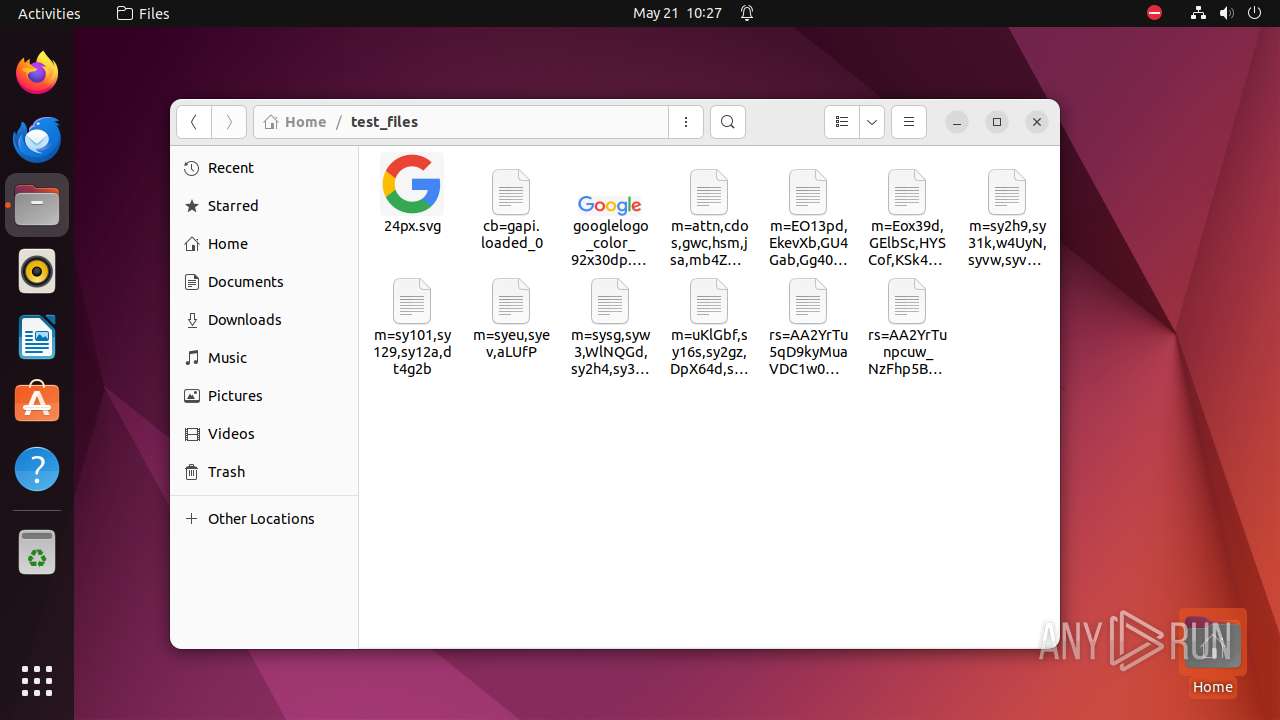Open Trash in the sidebar

(x=264, y=472)
